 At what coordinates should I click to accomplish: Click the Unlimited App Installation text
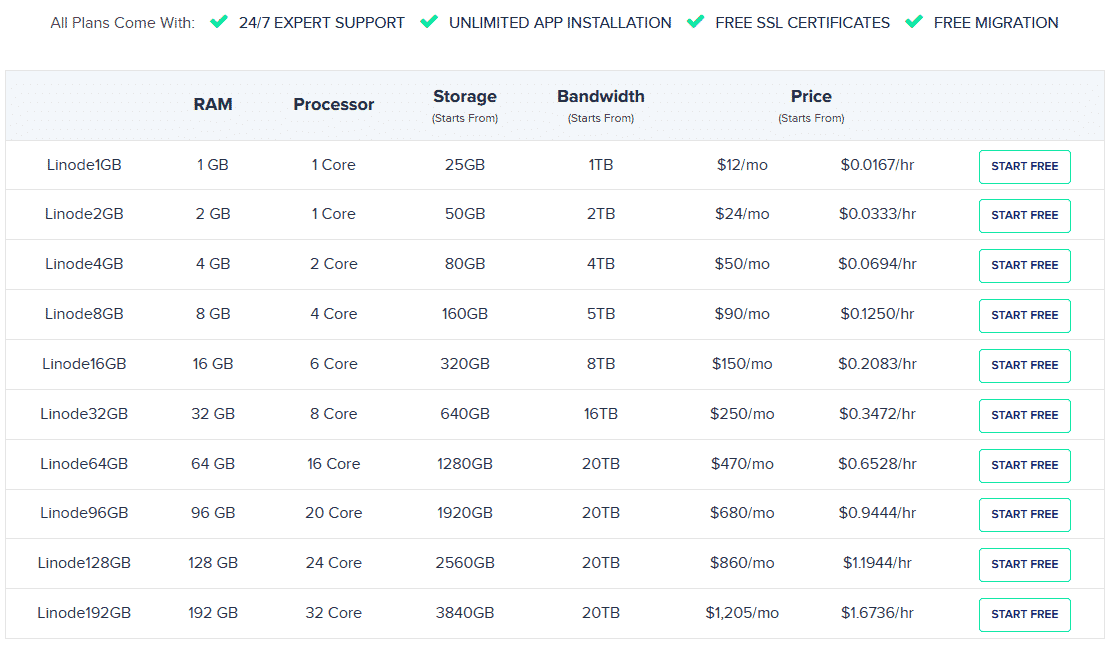[560, 23]
